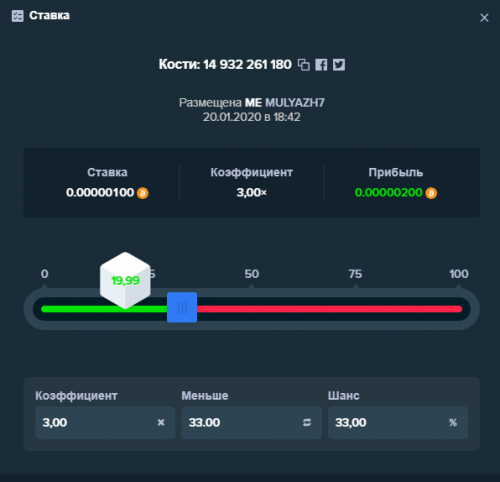Click the blue slider handle
This screenshot has height=482, width=500.
click(x=182, y=307)
